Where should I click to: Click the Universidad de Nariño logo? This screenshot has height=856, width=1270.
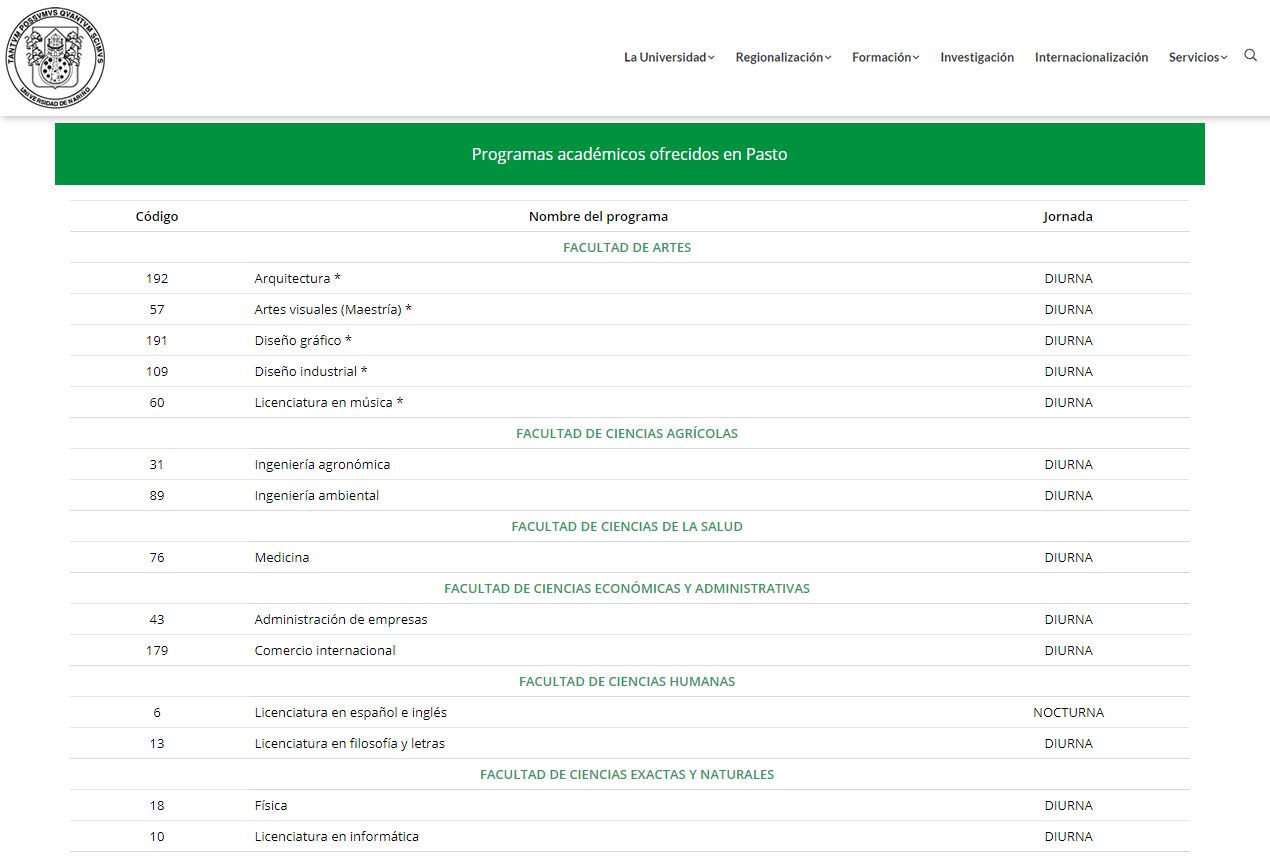coord(55,57)
